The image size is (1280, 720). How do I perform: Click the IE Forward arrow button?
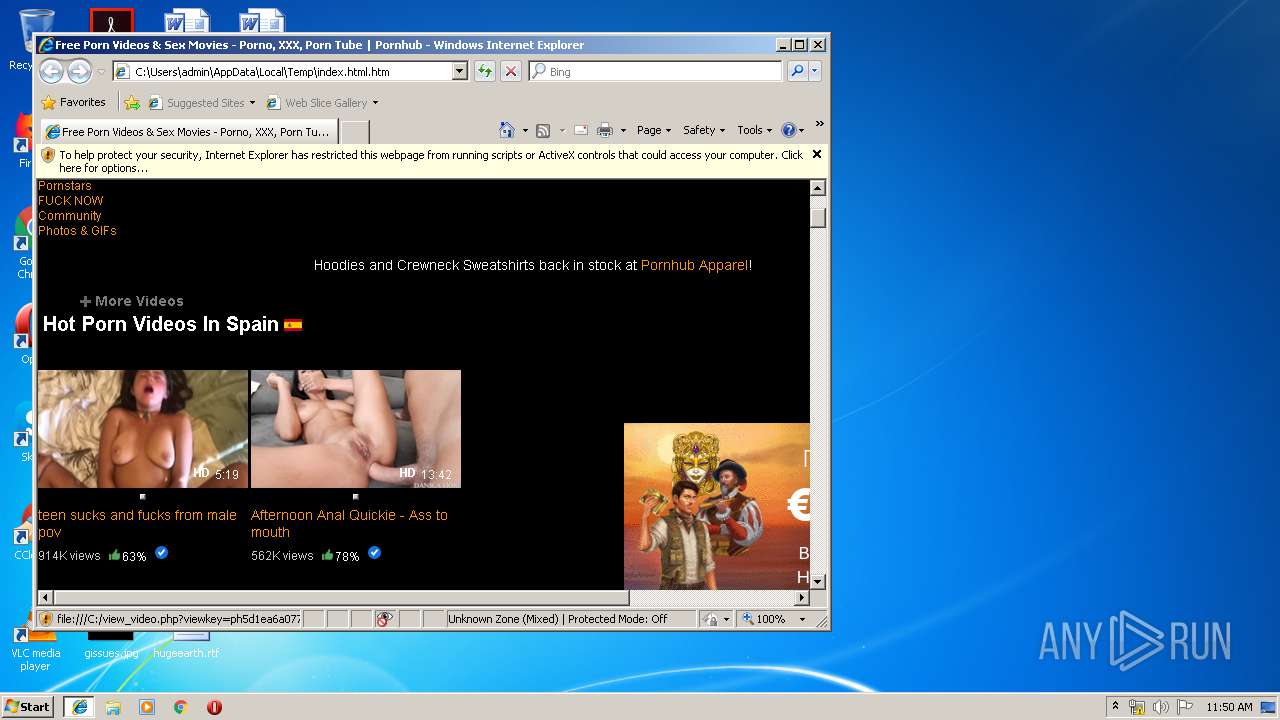click(x=79, y=71)
